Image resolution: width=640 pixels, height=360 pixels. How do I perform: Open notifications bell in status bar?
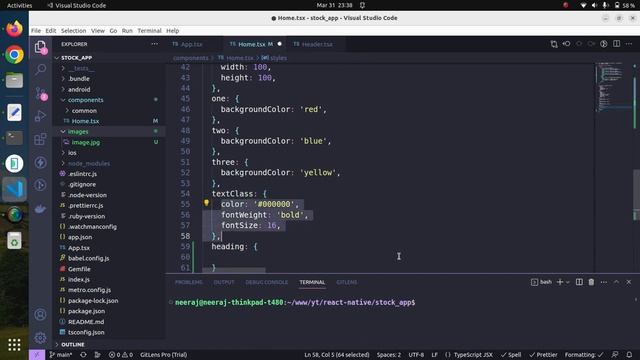tap(629, 355)
